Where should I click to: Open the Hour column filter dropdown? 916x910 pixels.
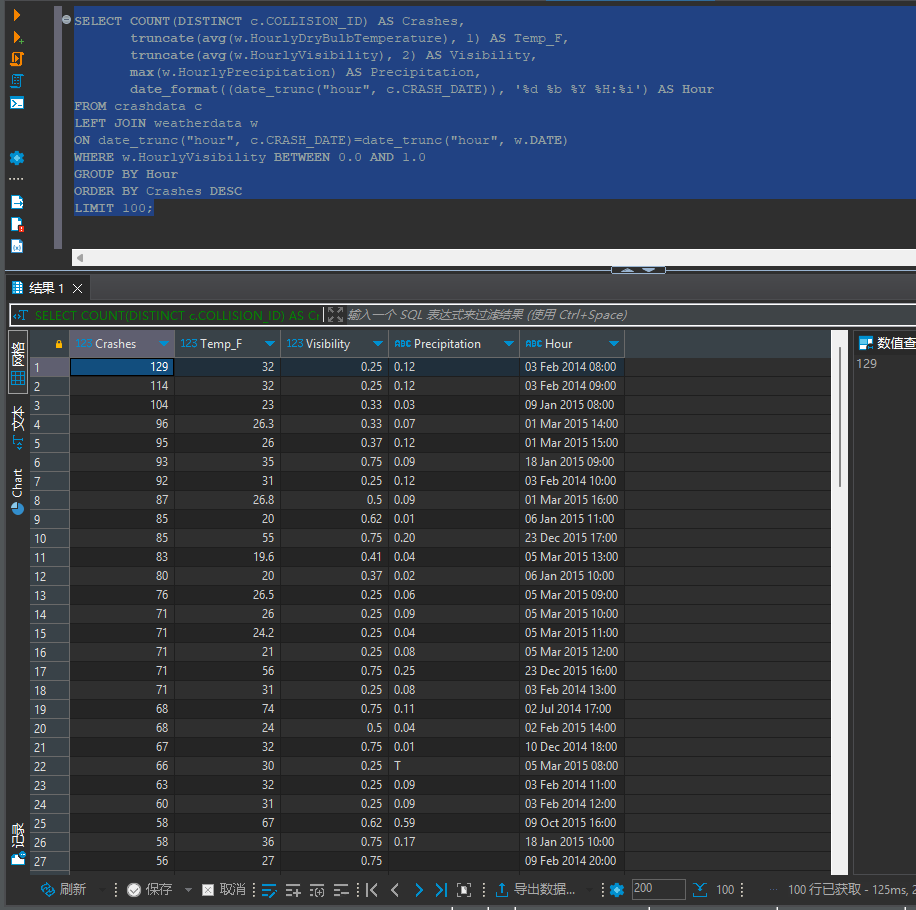coord(614,343)
